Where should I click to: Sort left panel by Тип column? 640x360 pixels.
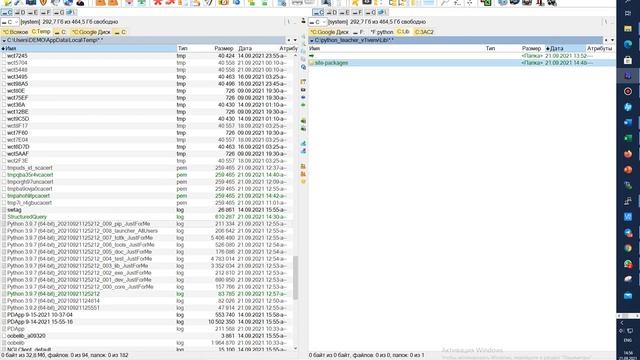(182, 48)
